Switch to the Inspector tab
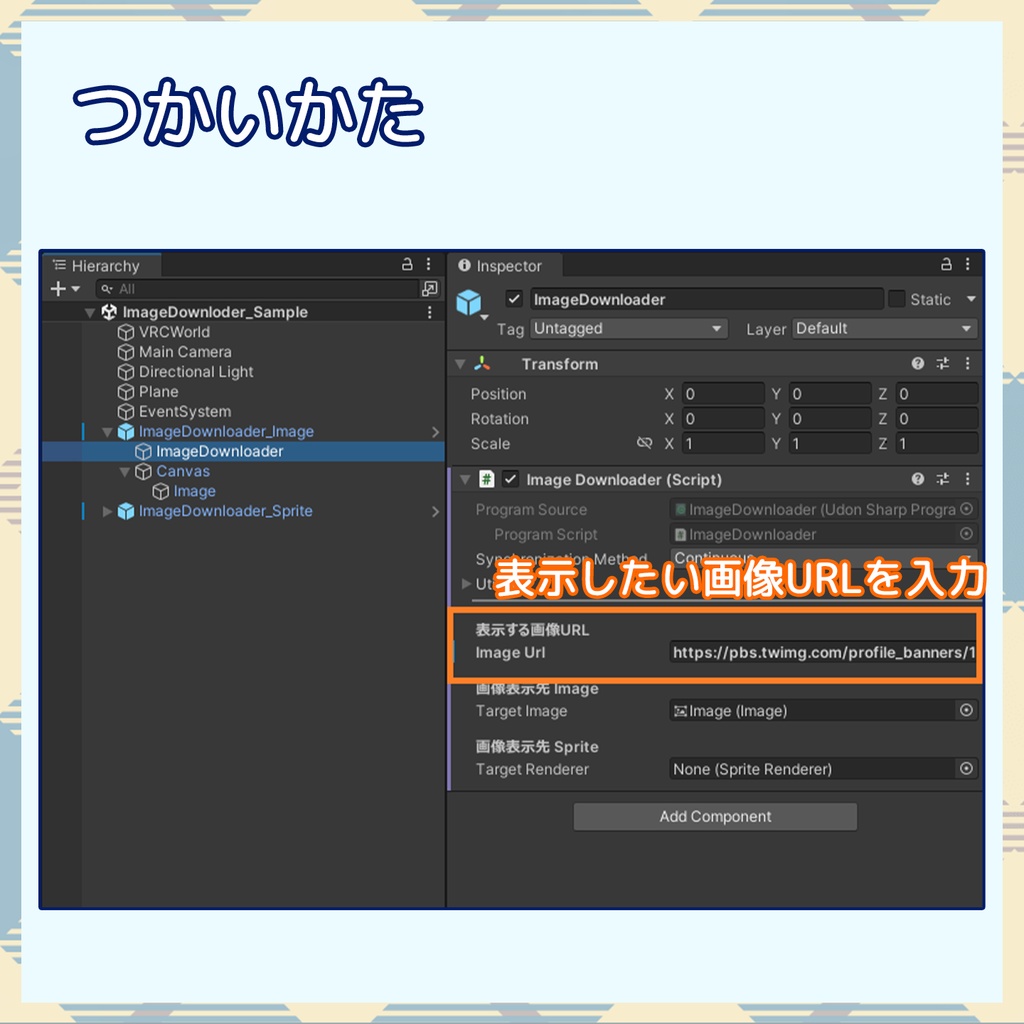 pos(505,266)
